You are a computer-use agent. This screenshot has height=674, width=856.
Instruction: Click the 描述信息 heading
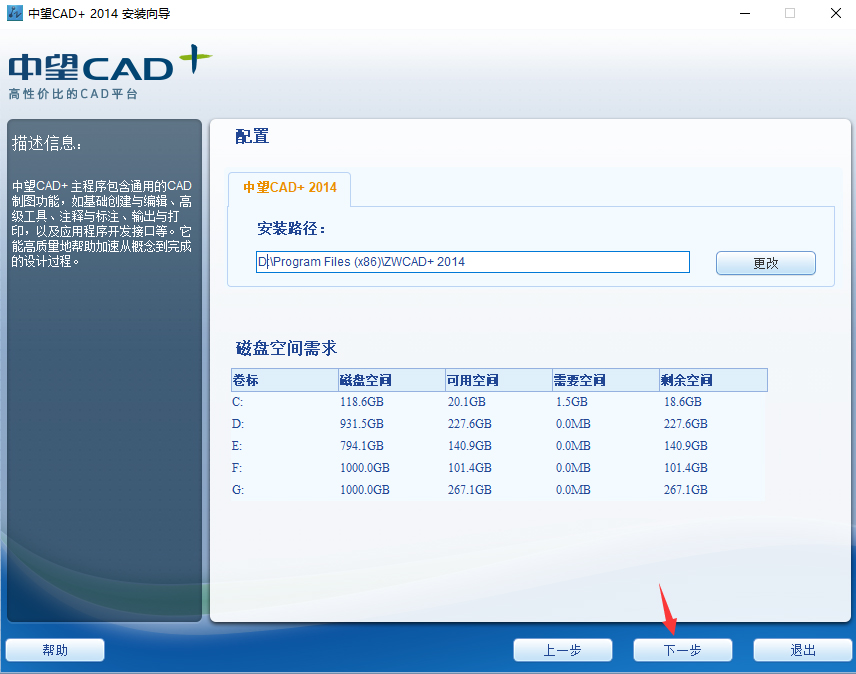tap(47, 144)
